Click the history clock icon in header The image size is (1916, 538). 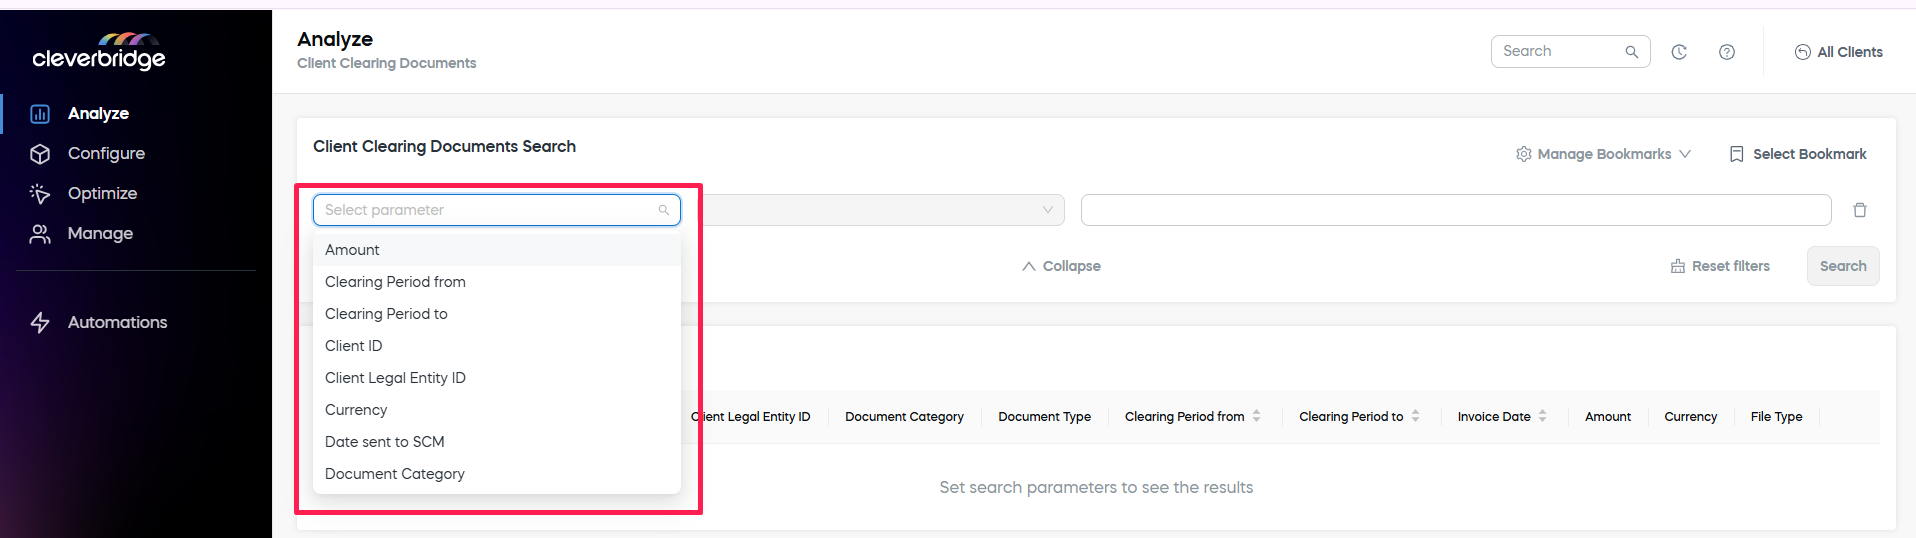[1679, 52]
